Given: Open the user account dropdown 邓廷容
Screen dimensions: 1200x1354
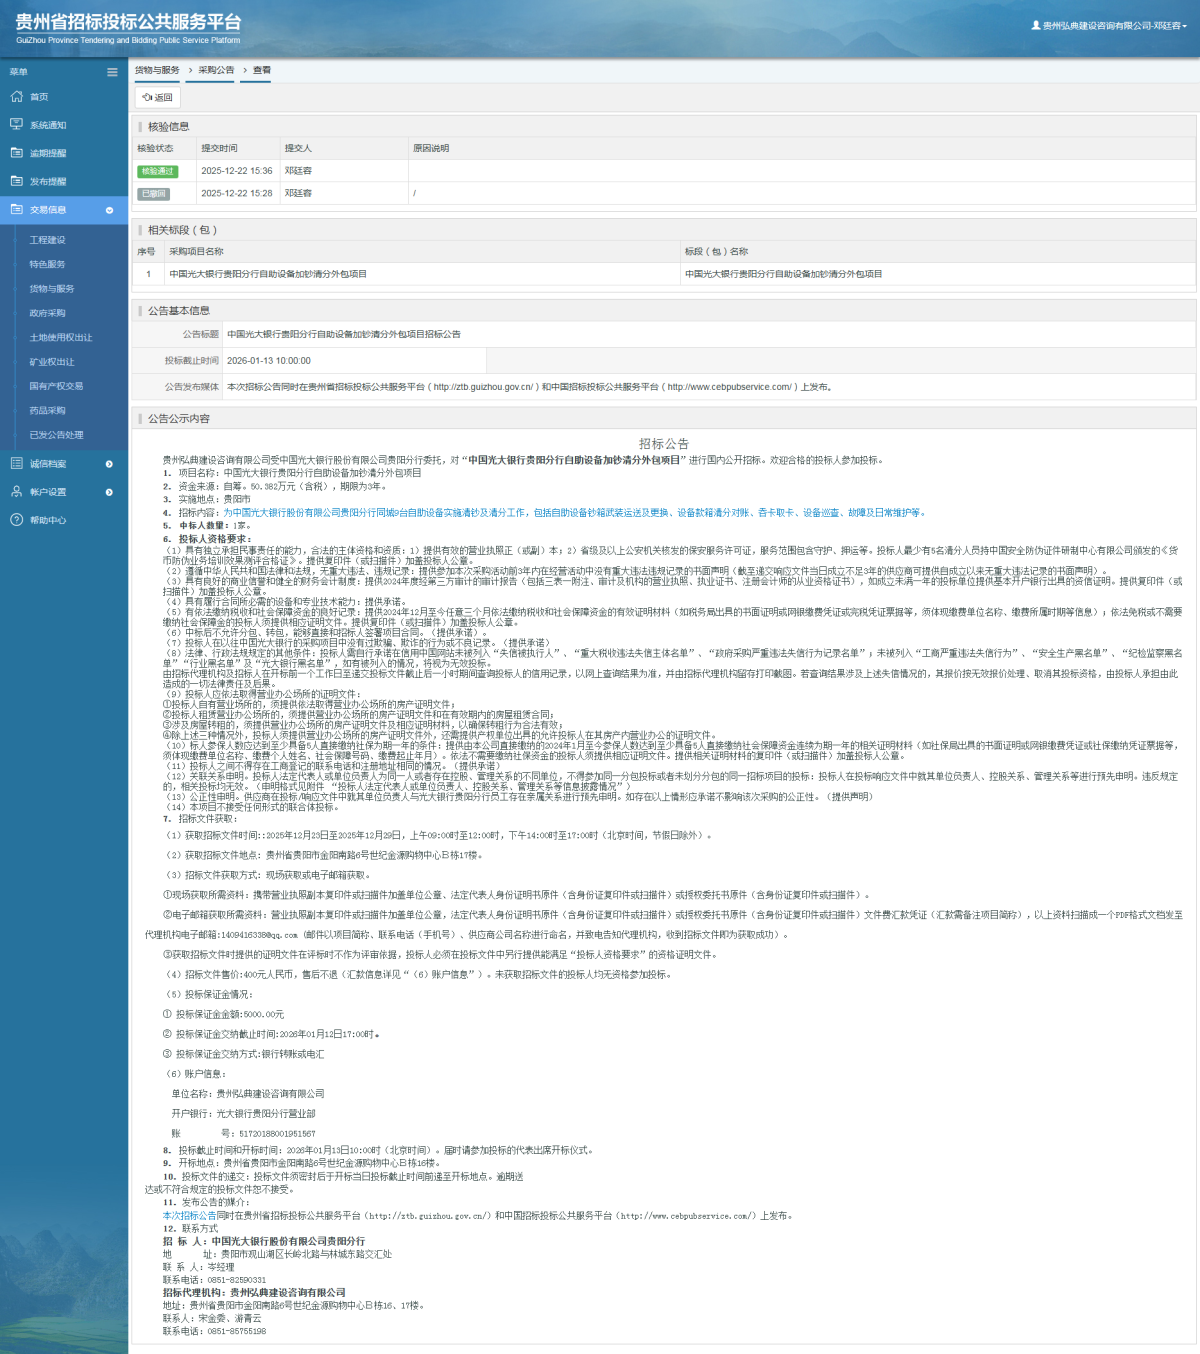Looking at the screenshot, I should (1110, 26).
